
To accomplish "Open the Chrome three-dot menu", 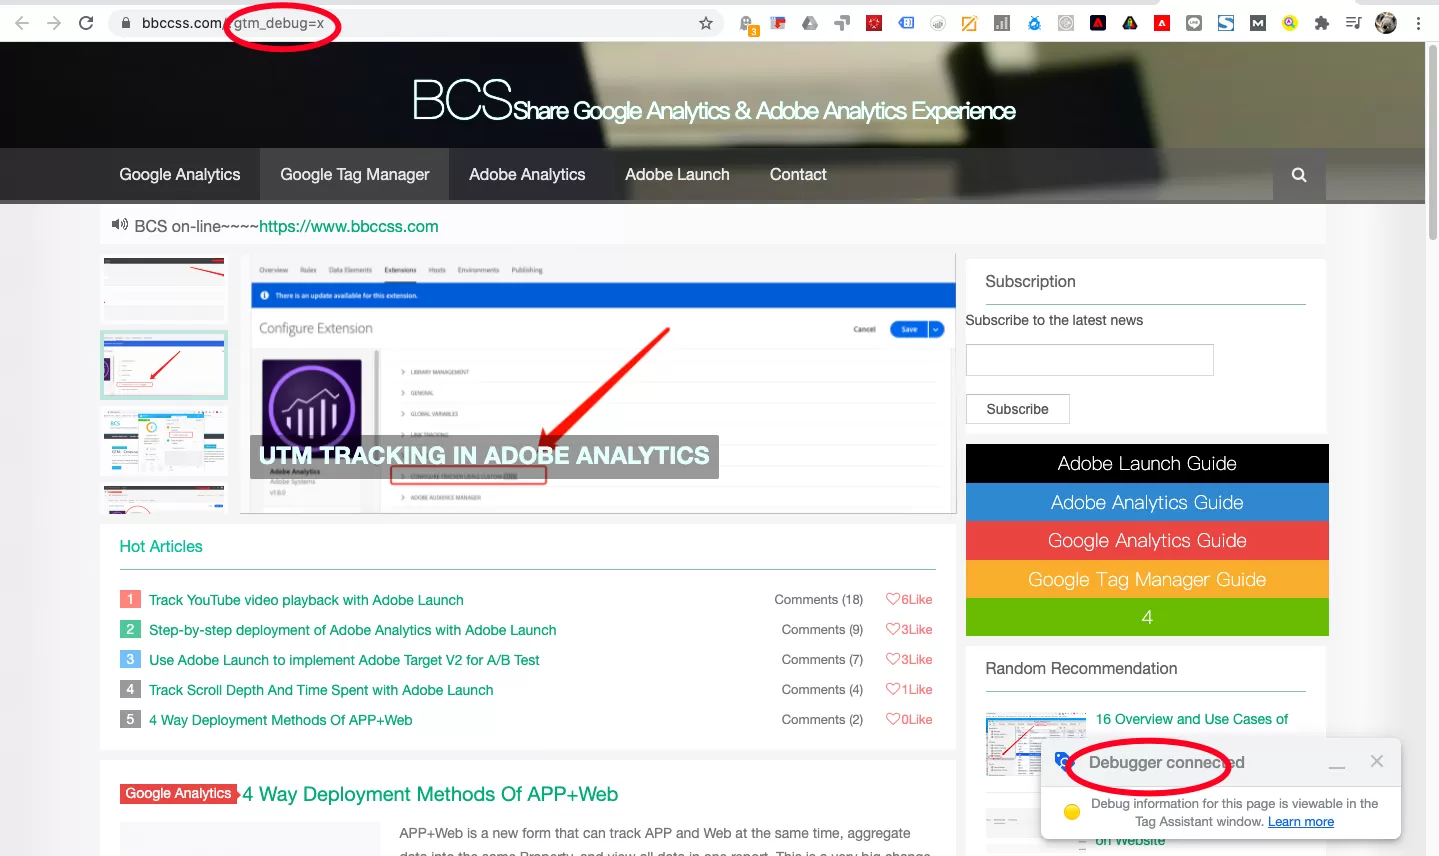I will 1418,23.
